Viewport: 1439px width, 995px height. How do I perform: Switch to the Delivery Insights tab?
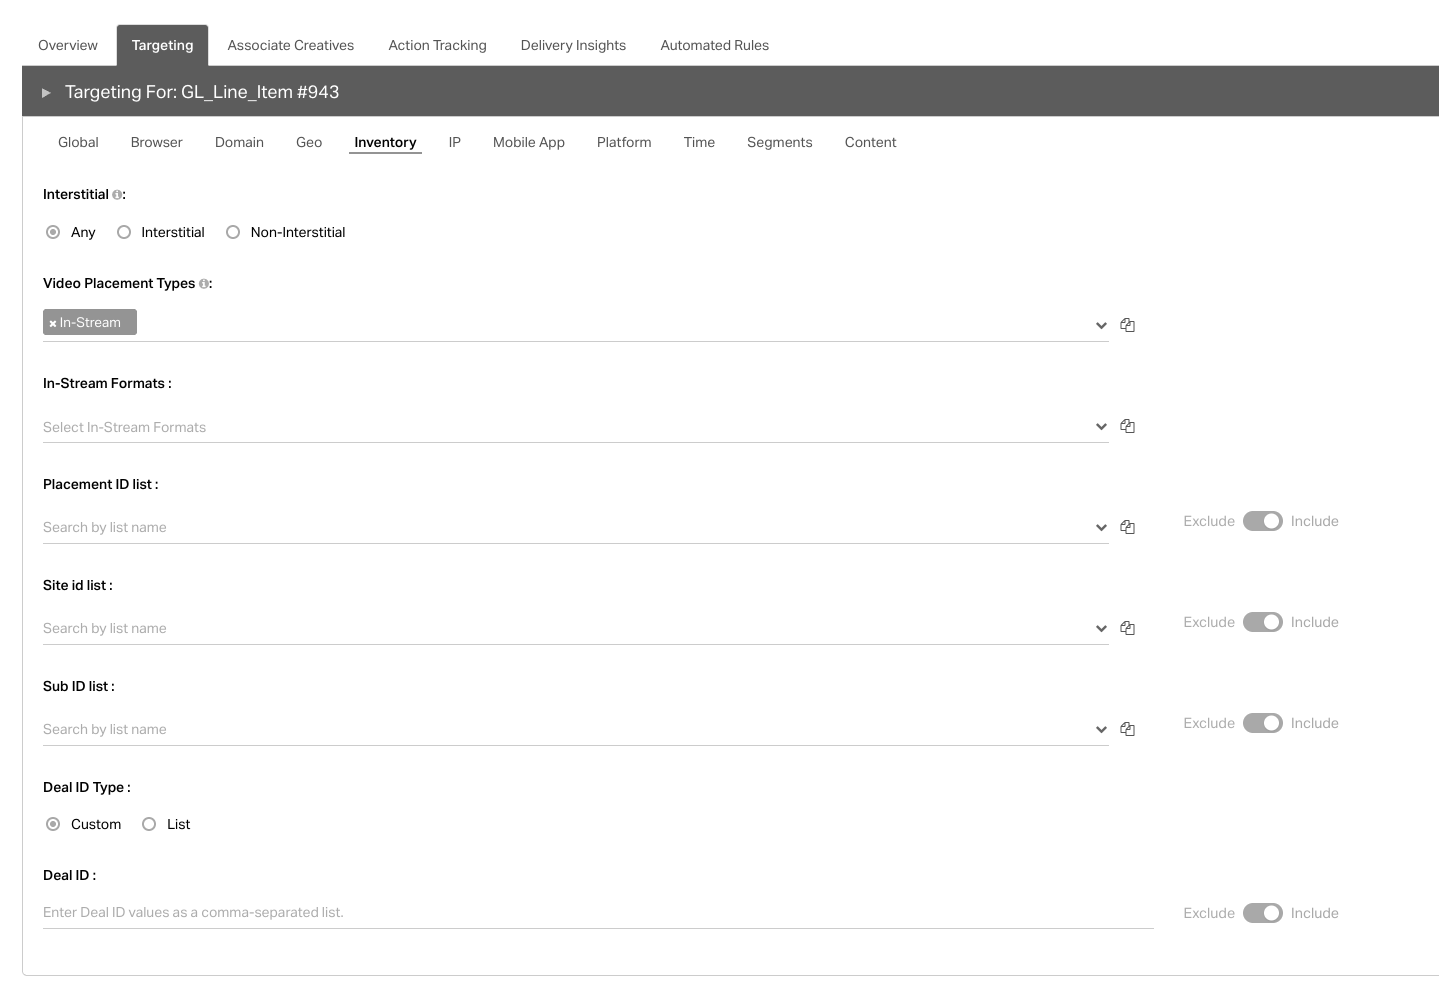click(573, 45)
